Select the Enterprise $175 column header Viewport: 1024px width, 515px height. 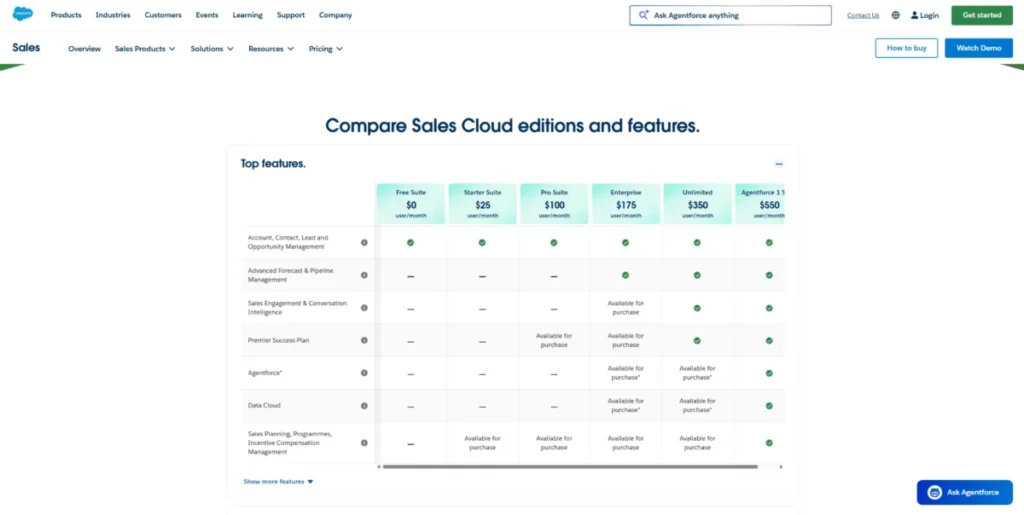point(626,204)
